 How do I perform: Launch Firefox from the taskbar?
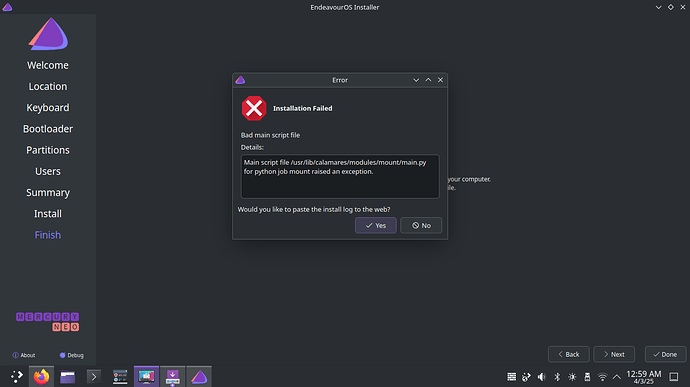point(41,377)
